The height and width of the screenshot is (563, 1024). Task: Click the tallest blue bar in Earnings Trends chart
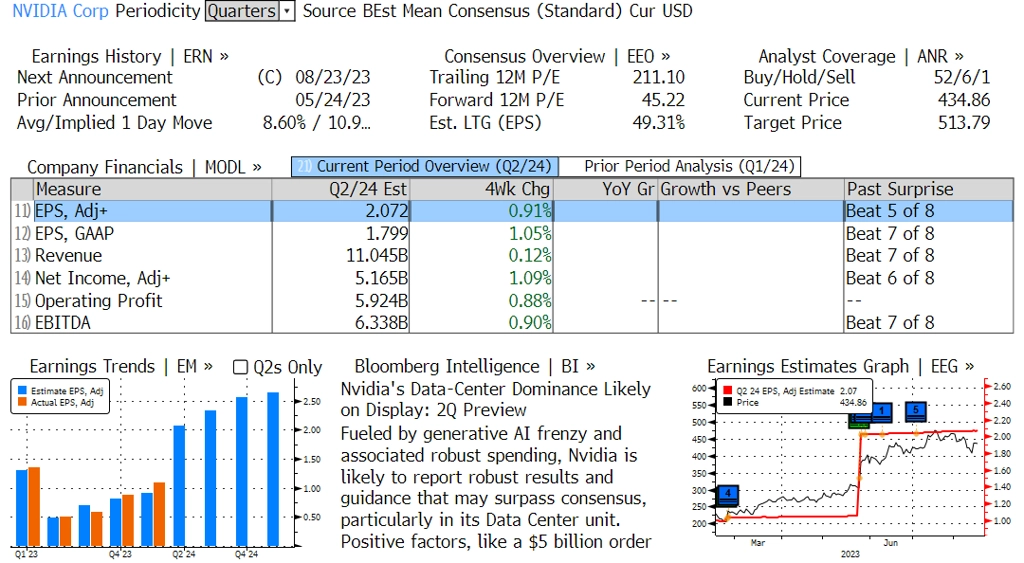click(273, 469)
